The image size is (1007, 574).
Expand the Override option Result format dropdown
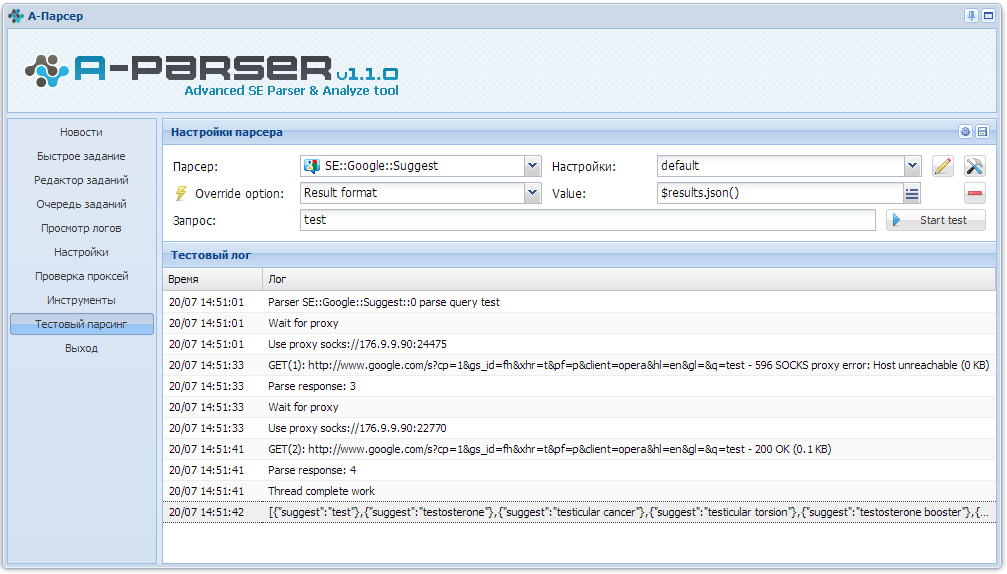pyautogui.click(x=532, y=193)
